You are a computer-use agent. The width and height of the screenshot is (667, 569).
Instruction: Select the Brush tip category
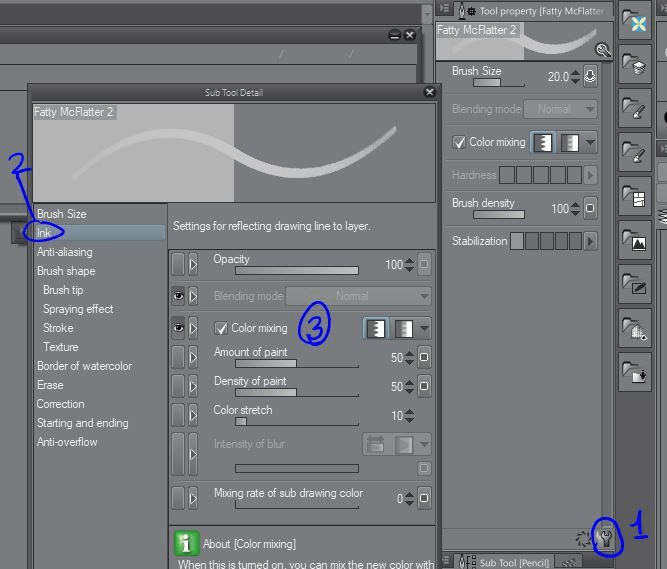point(63,290)
